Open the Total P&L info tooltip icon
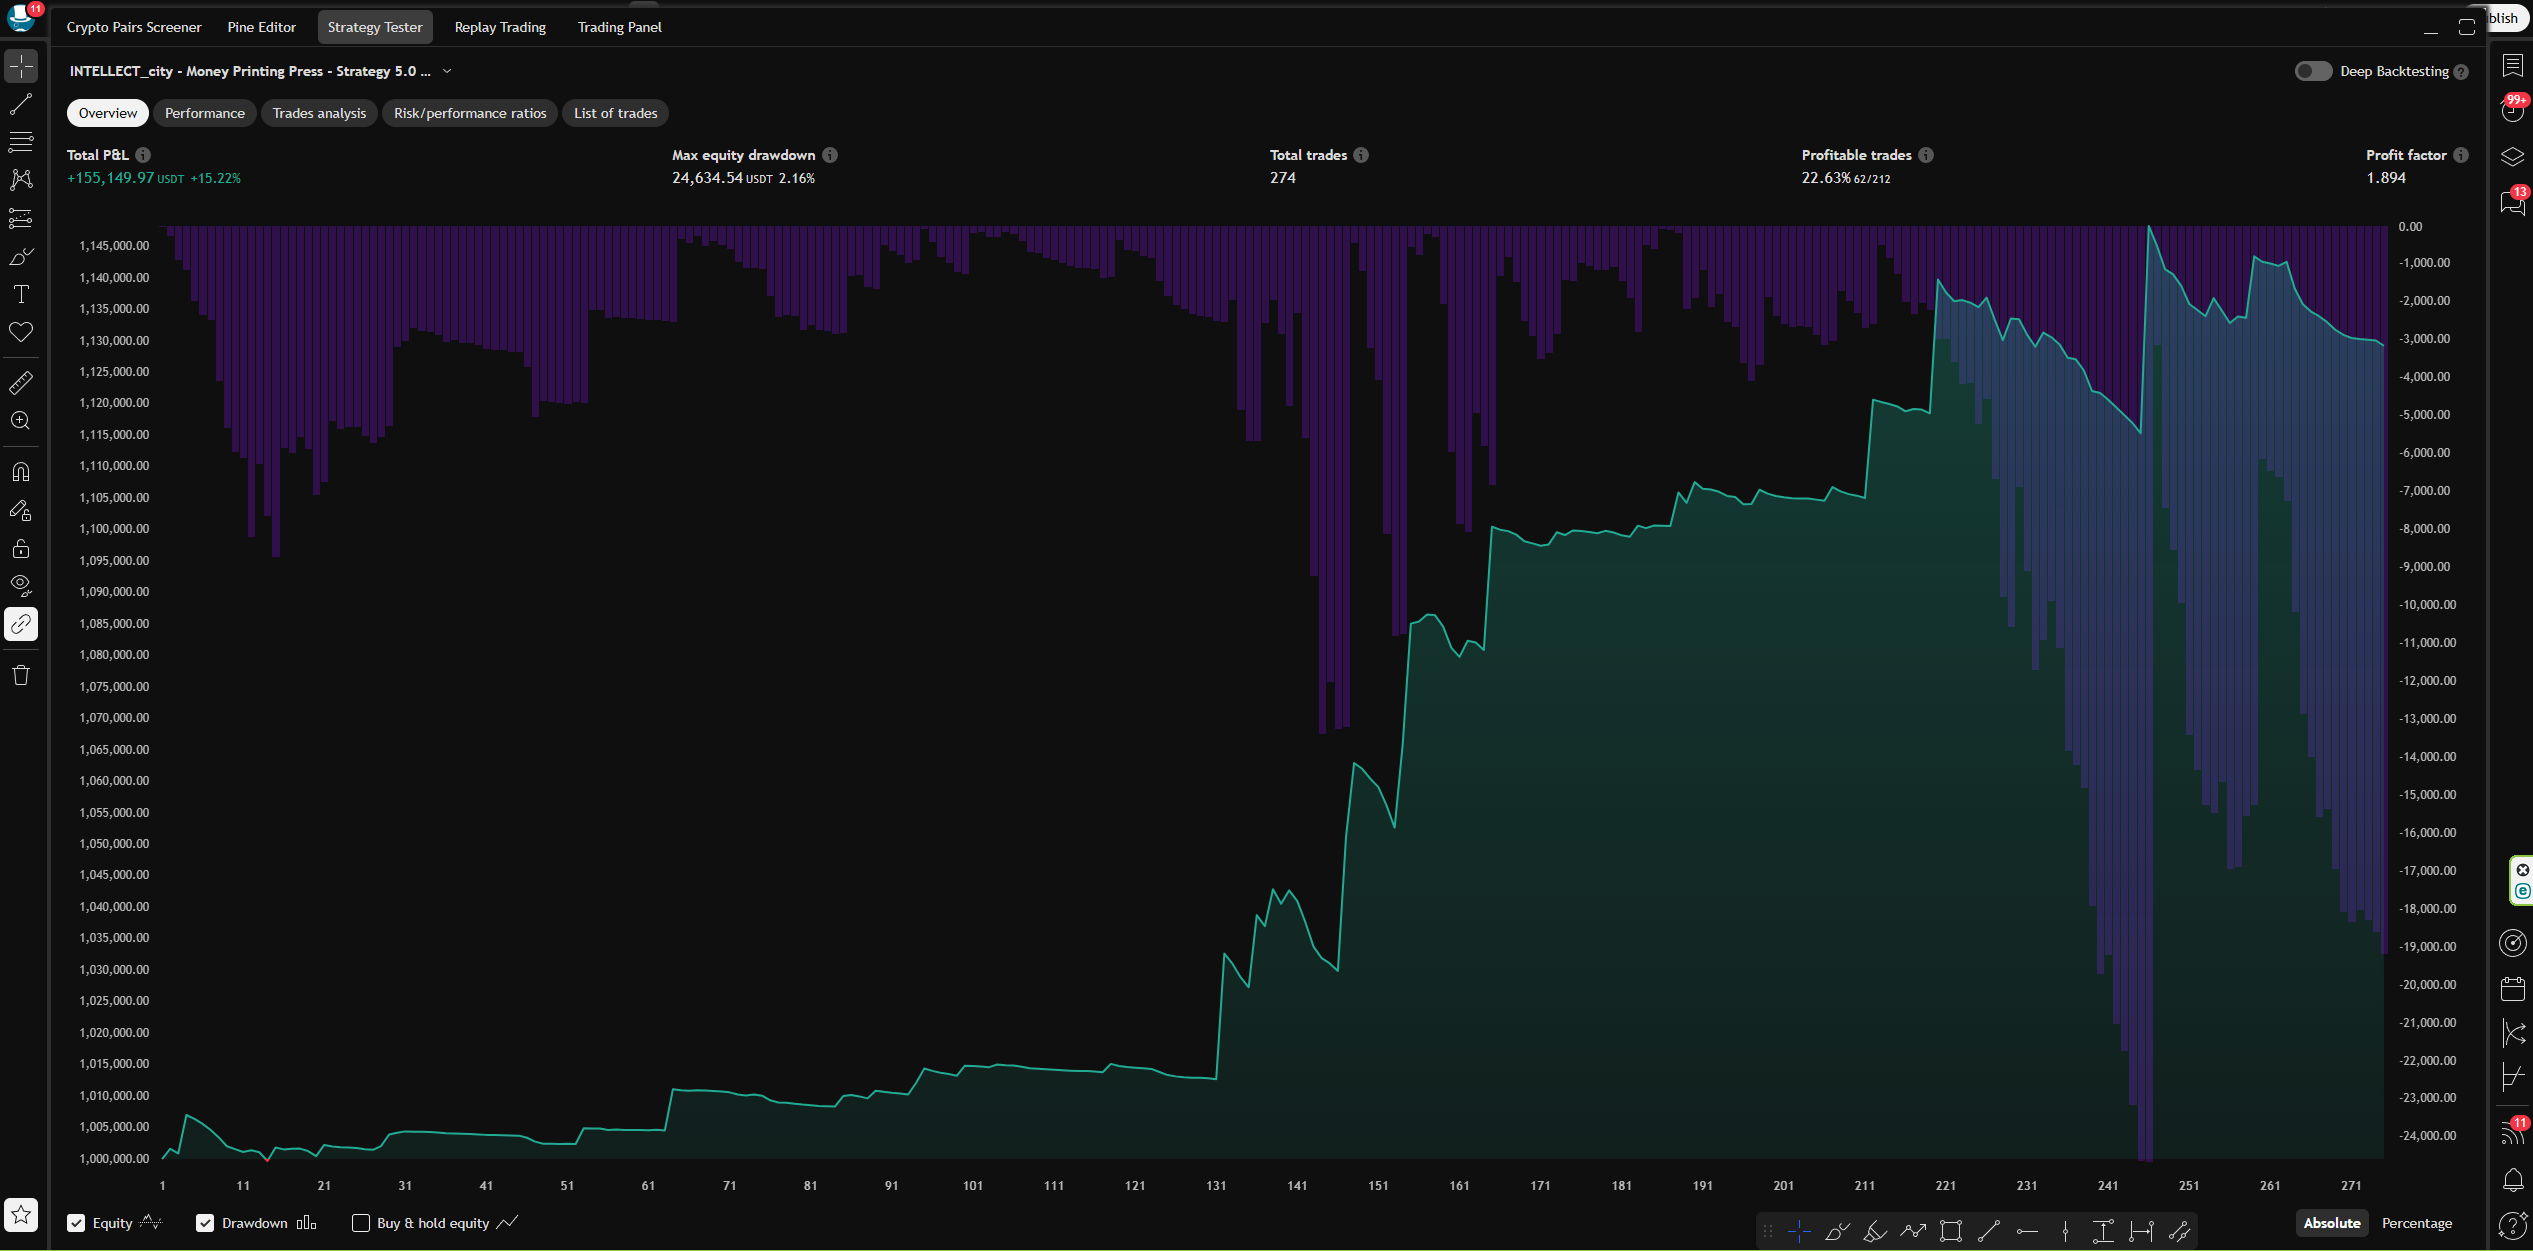The image size is (2533, 1251). pyautogui.click(x=143, y=155)
